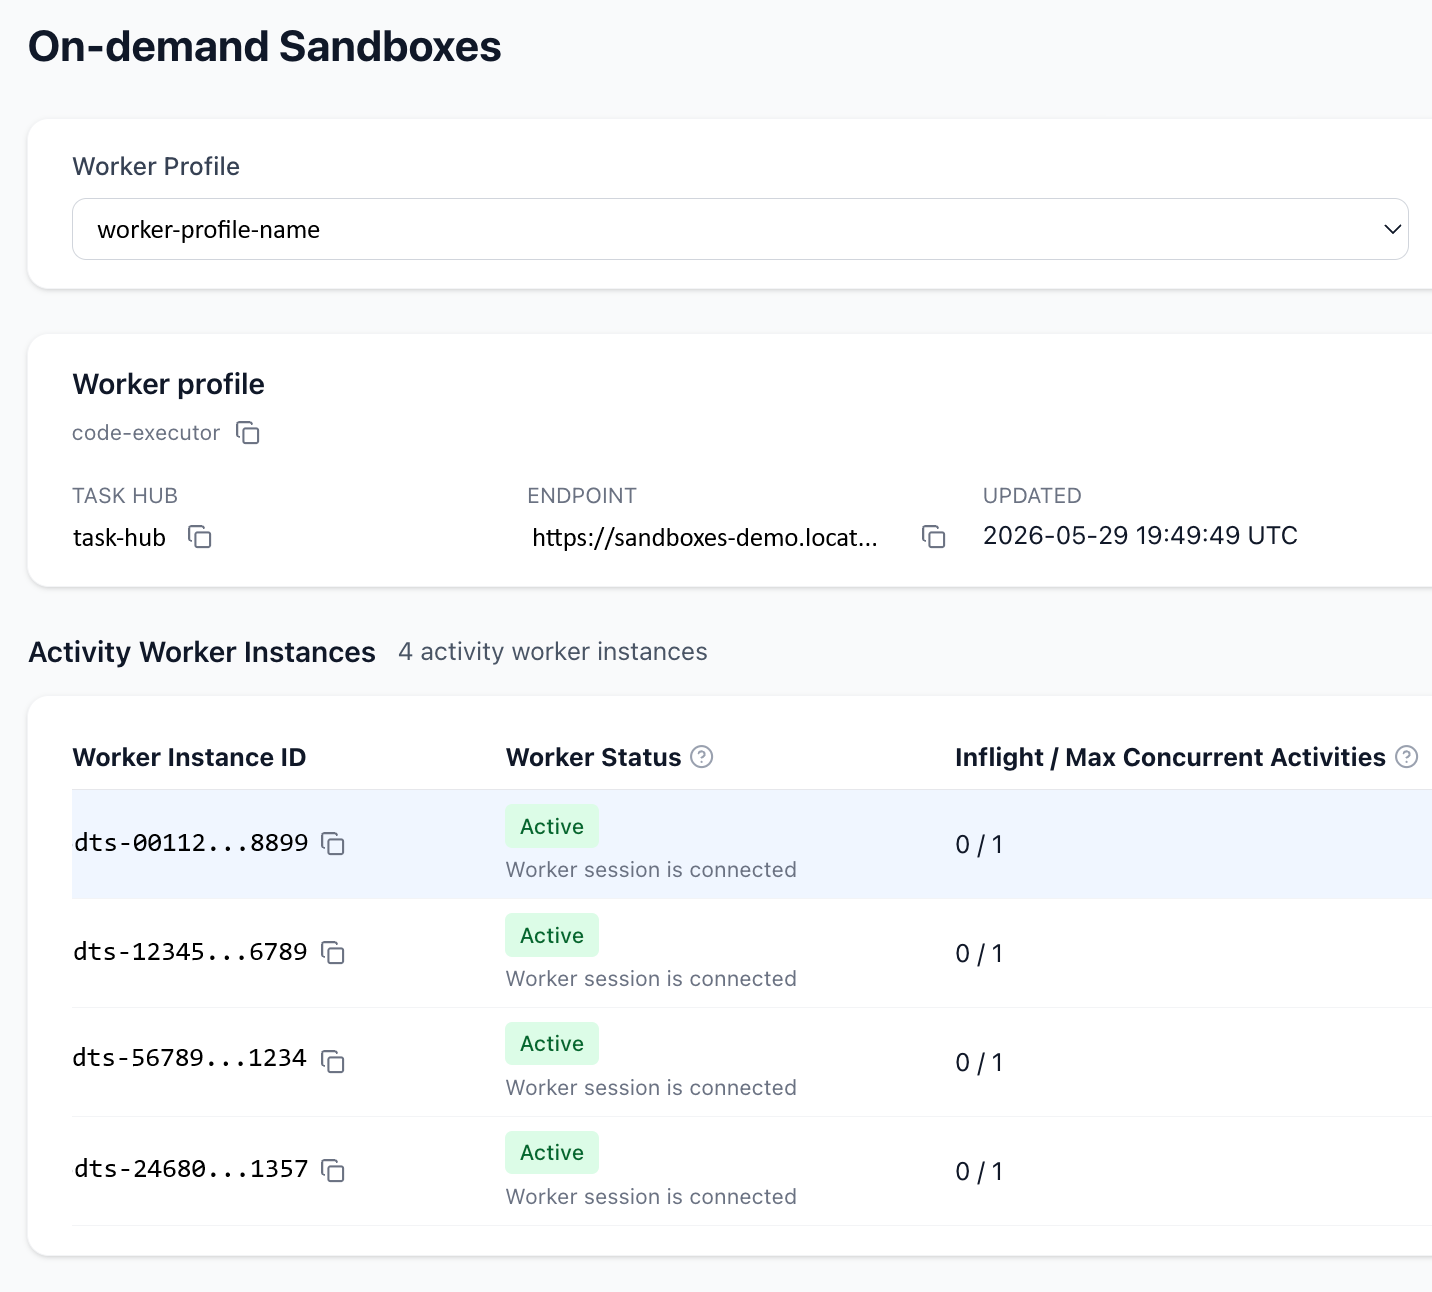
Task: Click the endpoint URL https://sandboxes-demo.locat...
Action: [x=705, y=537]
